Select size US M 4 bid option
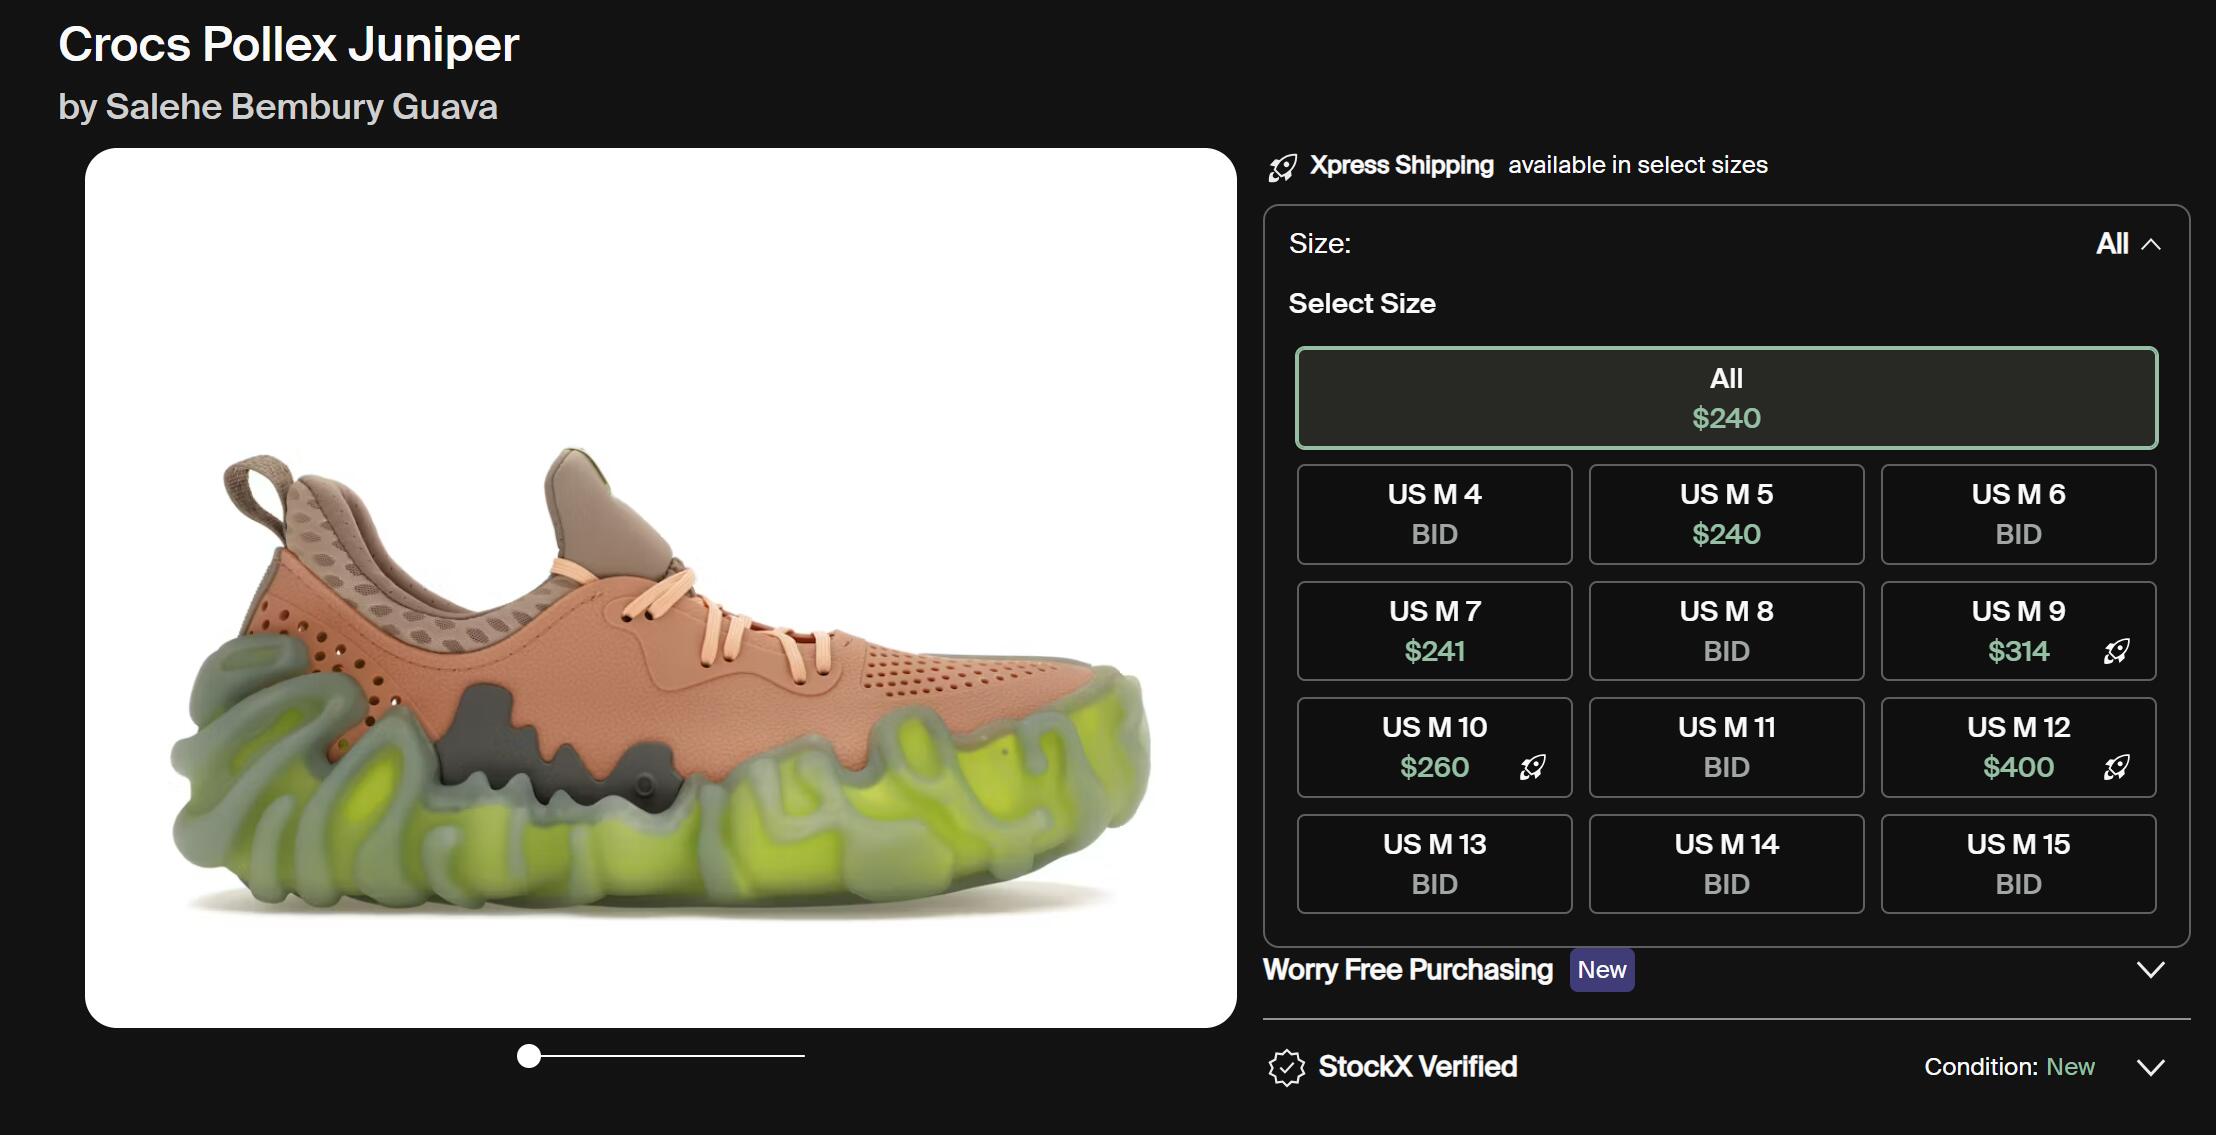This screenshot has height=1135, width=2216. coord(1434,514)
